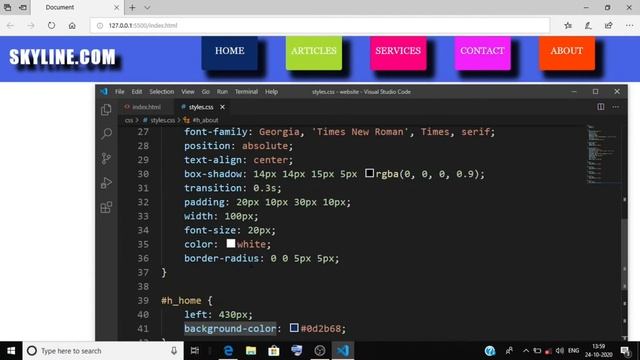Open the Go menu
Image resolution: width=640 pixels, height=360 pixels.
coord(206,92)
